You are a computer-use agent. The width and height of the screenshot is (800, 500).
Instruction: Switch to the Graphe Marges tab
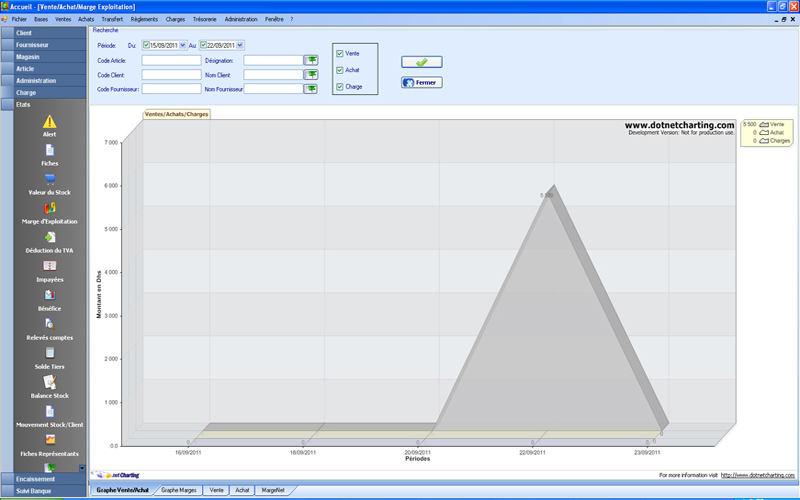[x=179, y=490]
